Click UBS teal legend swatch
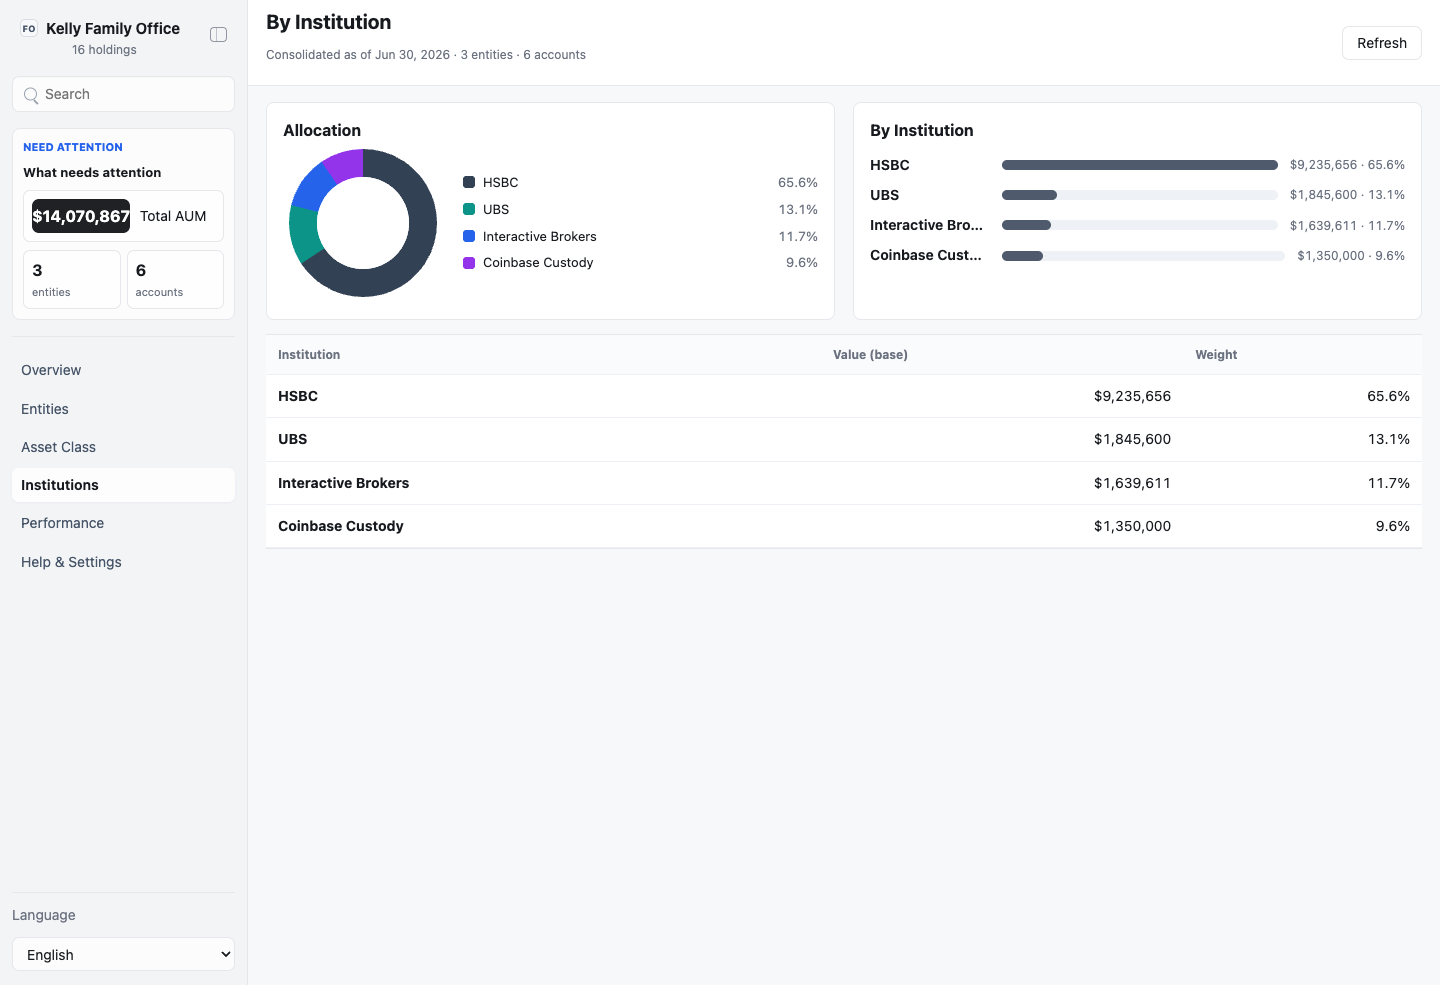The width and height of the screenshot is (1440, 985). point(469,209)
